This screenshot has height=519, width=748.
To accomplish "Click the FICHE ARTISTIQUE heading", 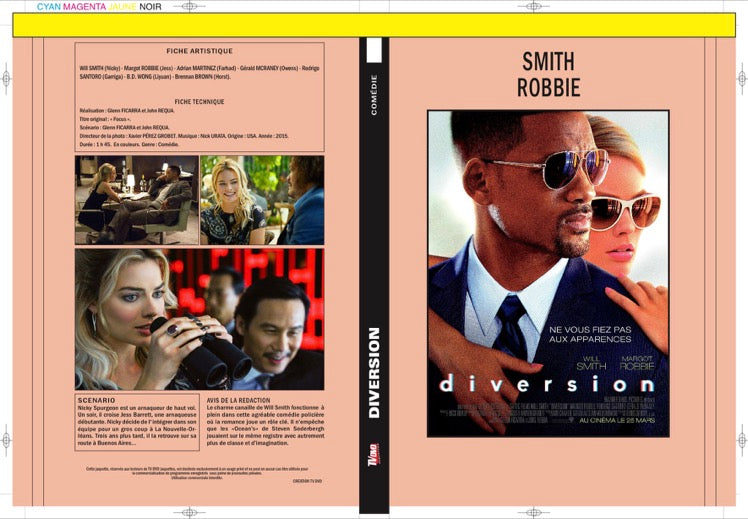I will (199, 51).
